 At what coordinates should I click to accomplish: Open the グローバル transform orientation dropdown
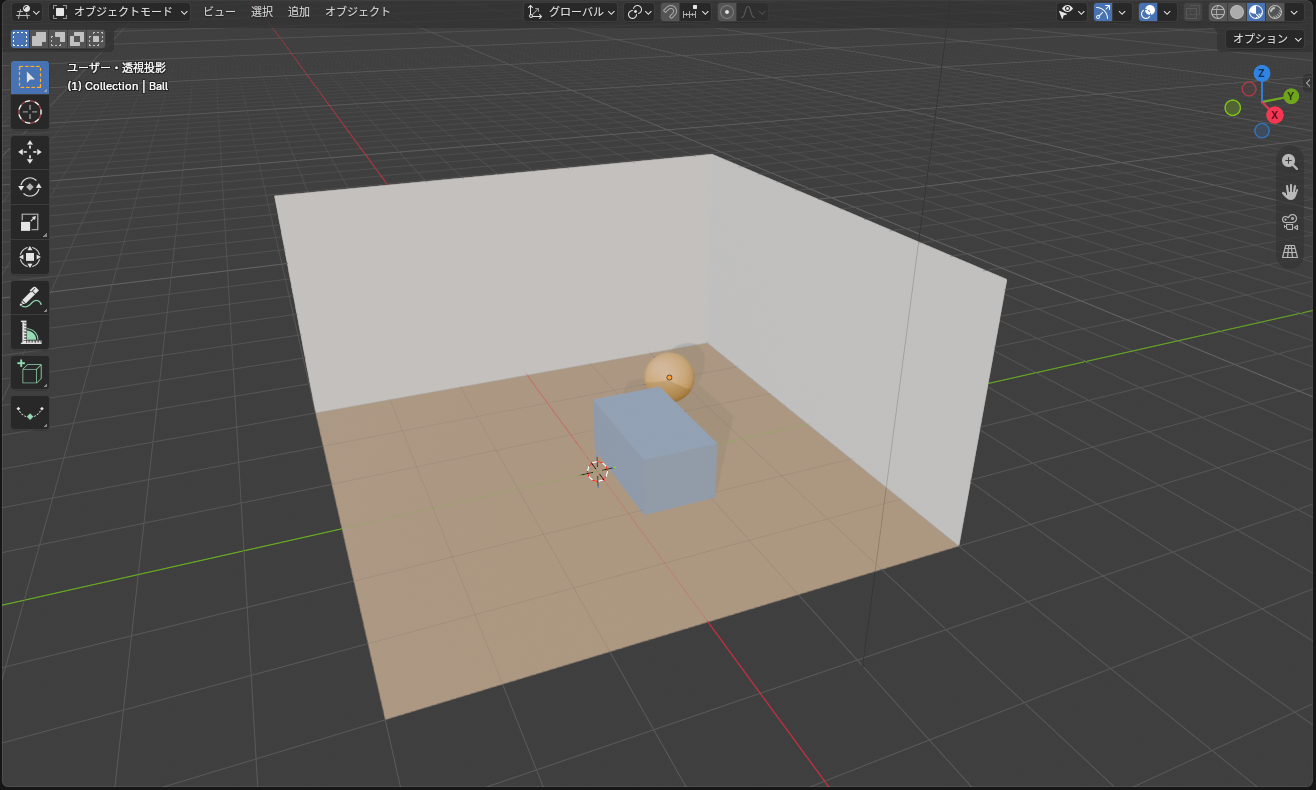[572, 12]
